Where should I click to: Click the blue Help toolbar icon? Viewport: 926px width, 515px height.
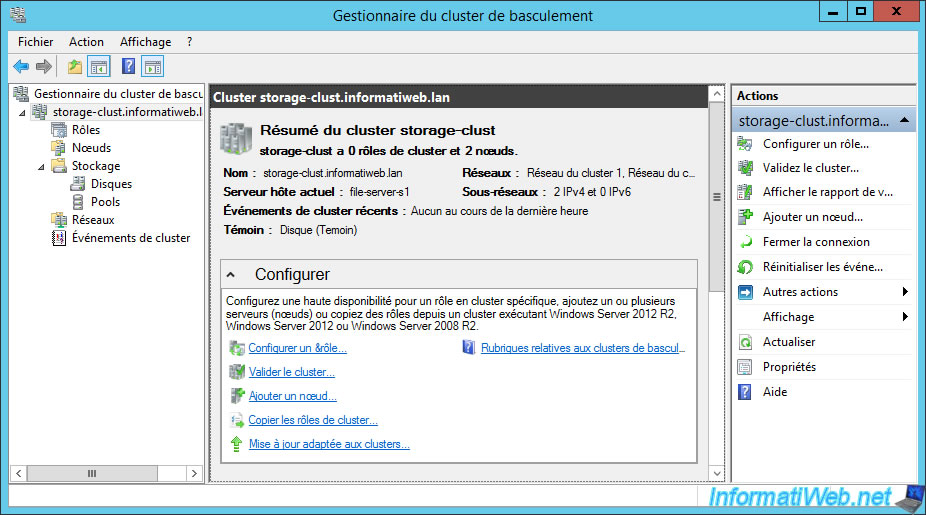point(128,66)
